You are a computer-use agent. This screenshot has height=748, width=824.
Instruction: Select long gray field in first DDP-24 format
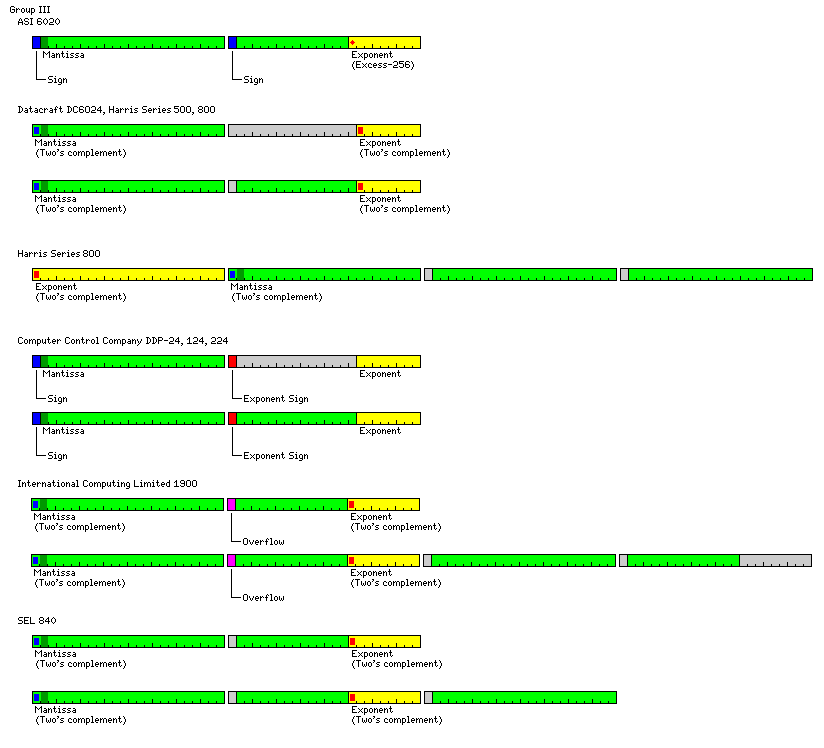click(296, 362)
